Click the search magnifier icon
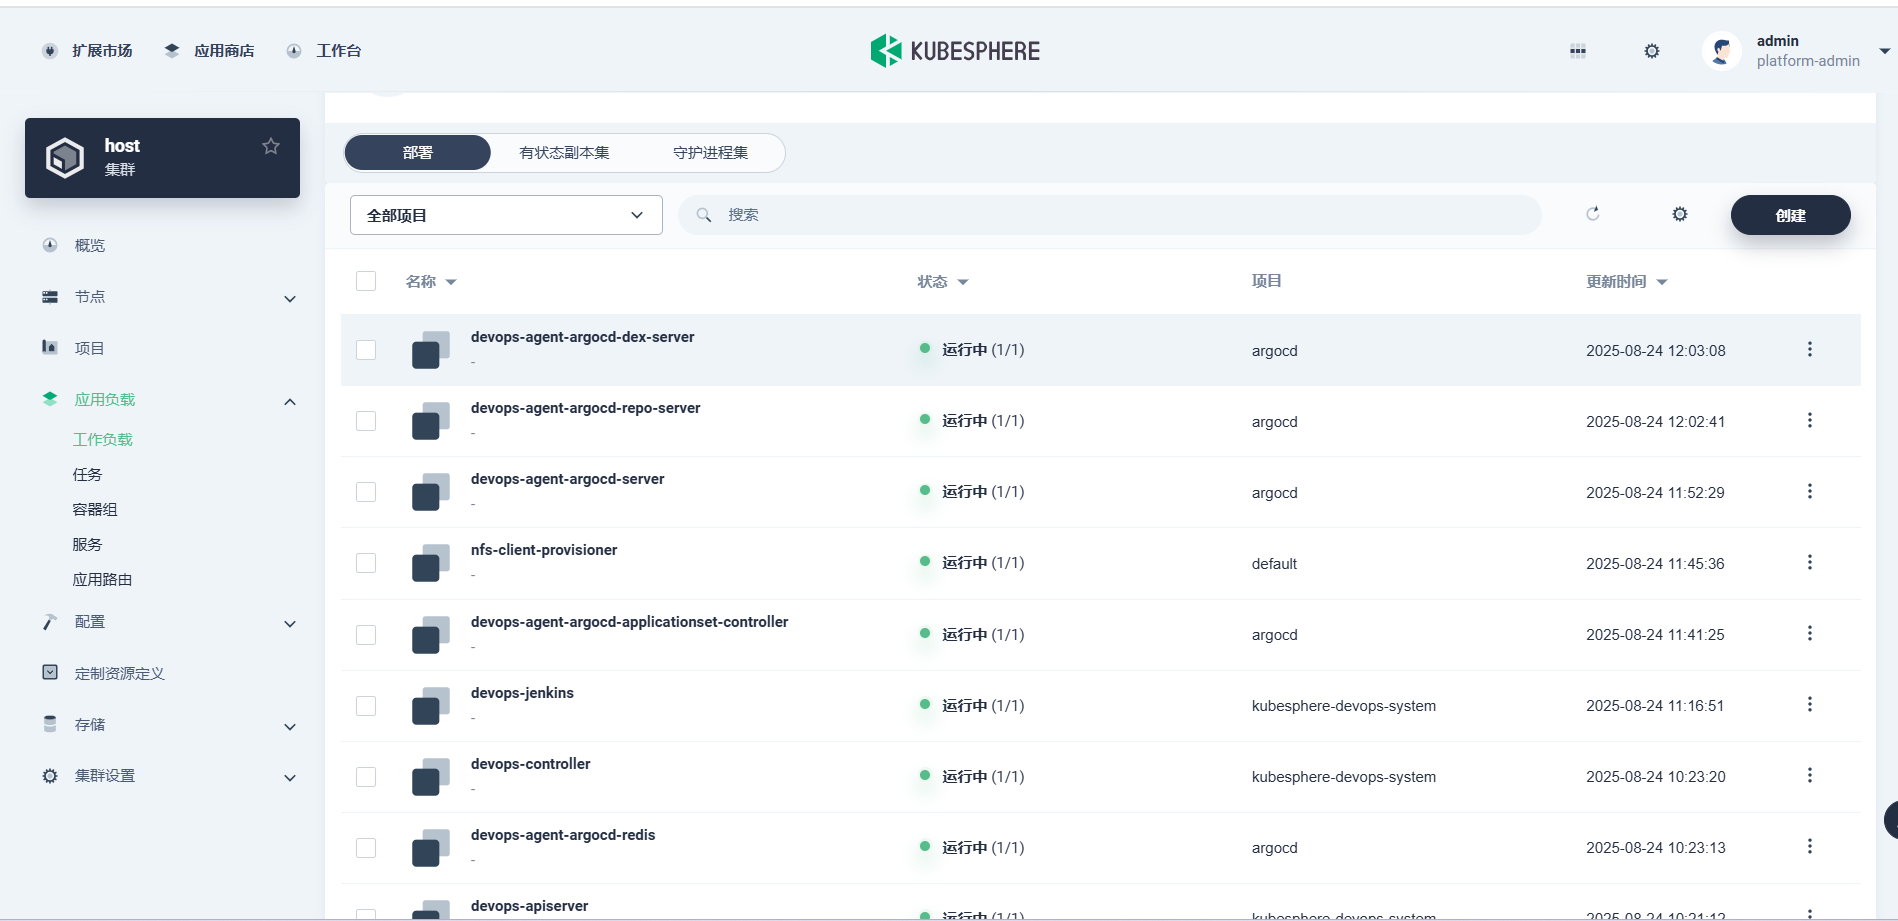Screen dimensions: 1898x921 (x=704, y=215)
